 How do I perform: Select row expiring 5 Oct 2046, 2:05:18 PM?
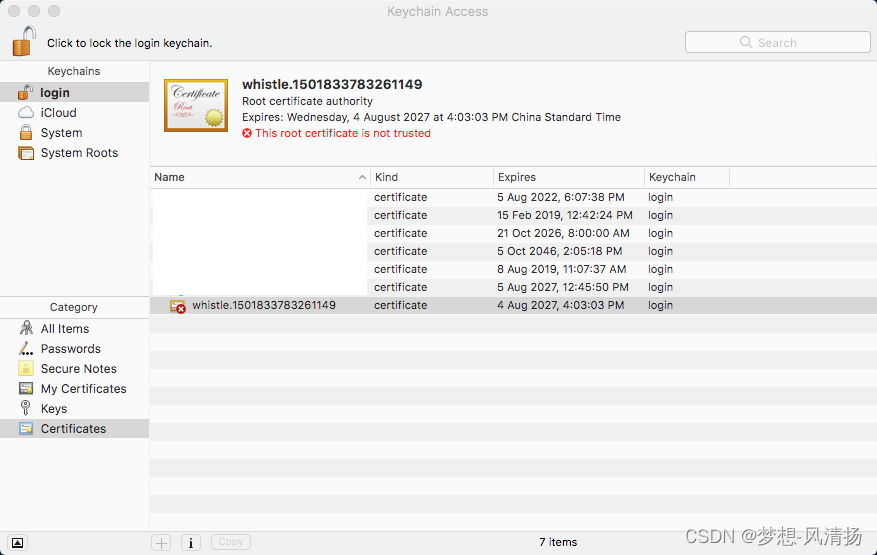point(513,251)
